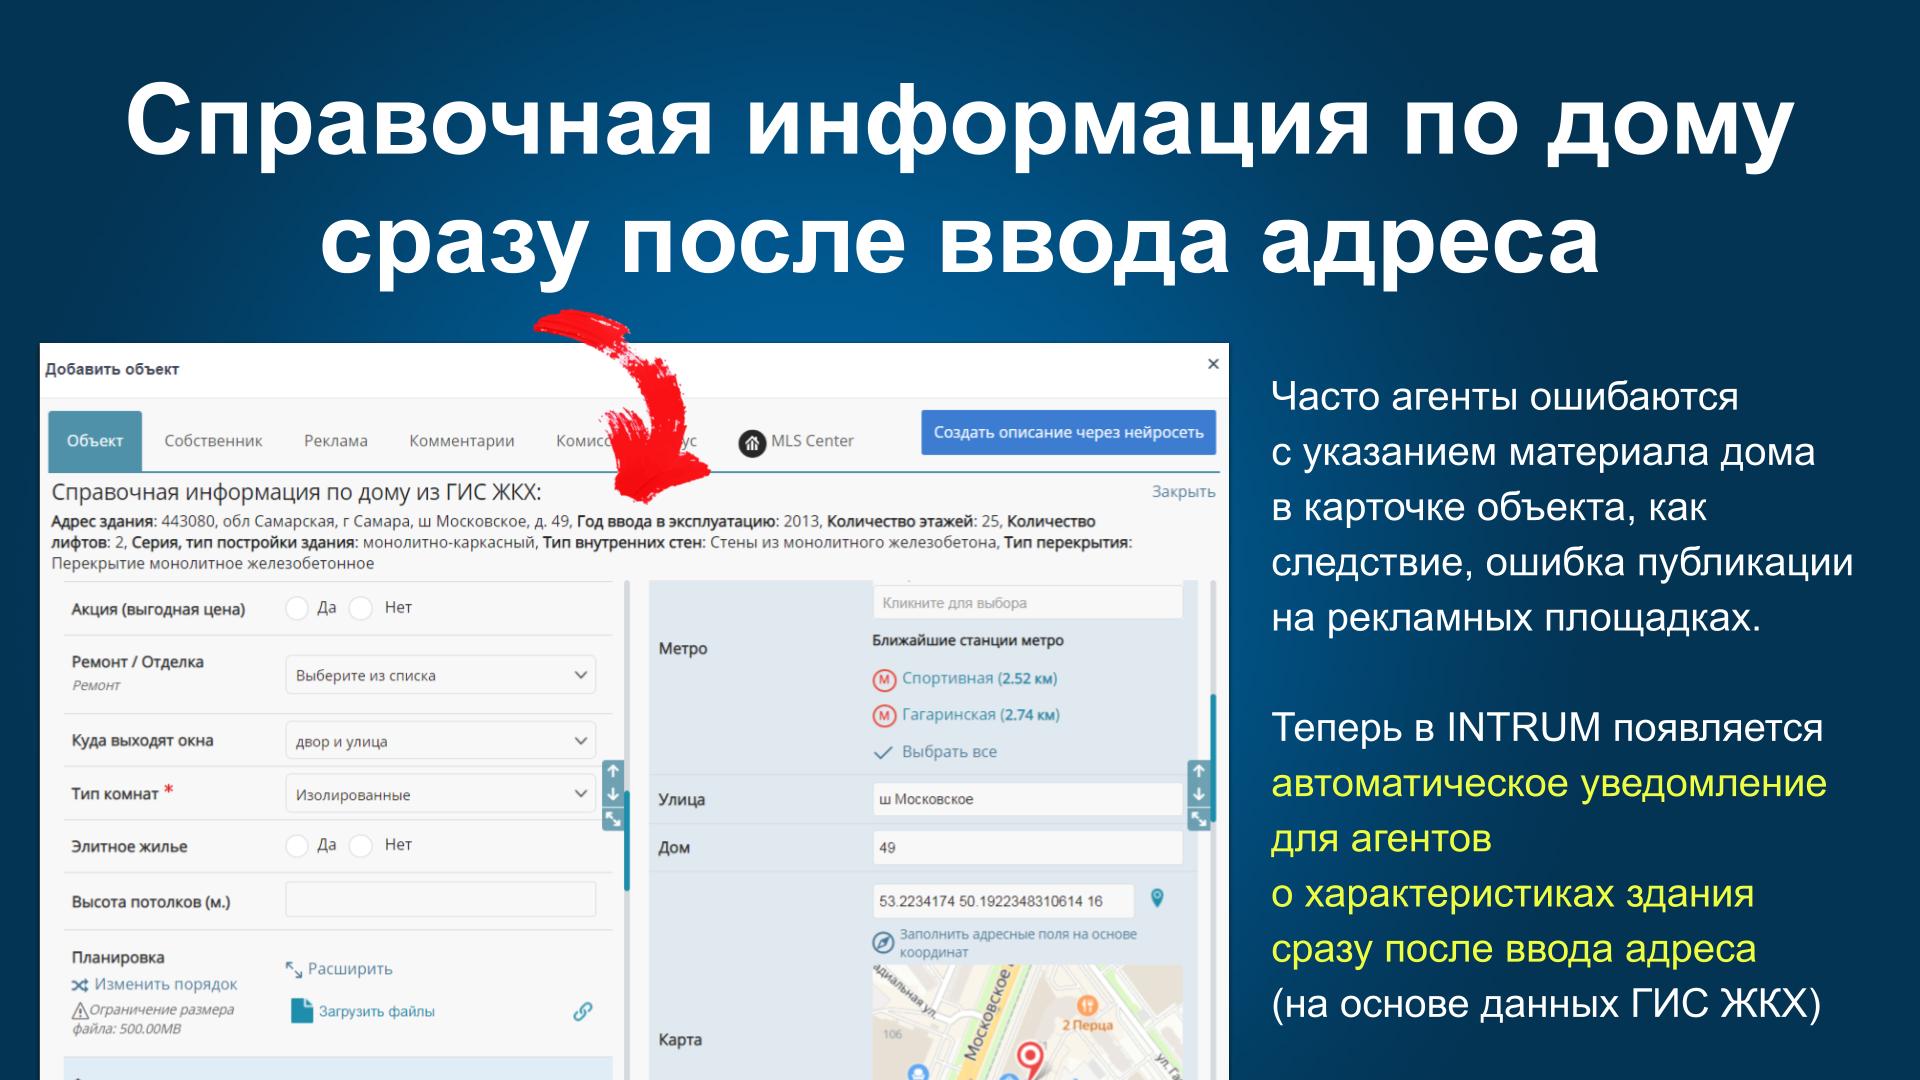
Task: Click Создать описание через нейросеть button
Action: (1069, 432)
